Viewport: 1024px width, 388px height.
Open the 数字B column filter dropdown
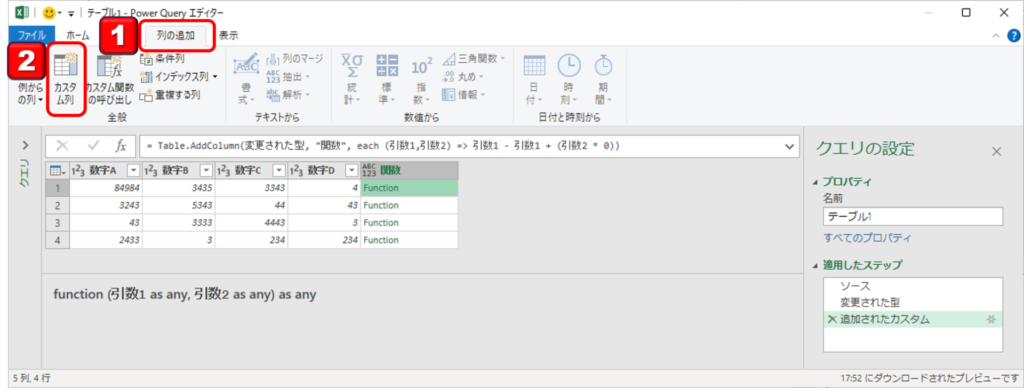(206, 170)
